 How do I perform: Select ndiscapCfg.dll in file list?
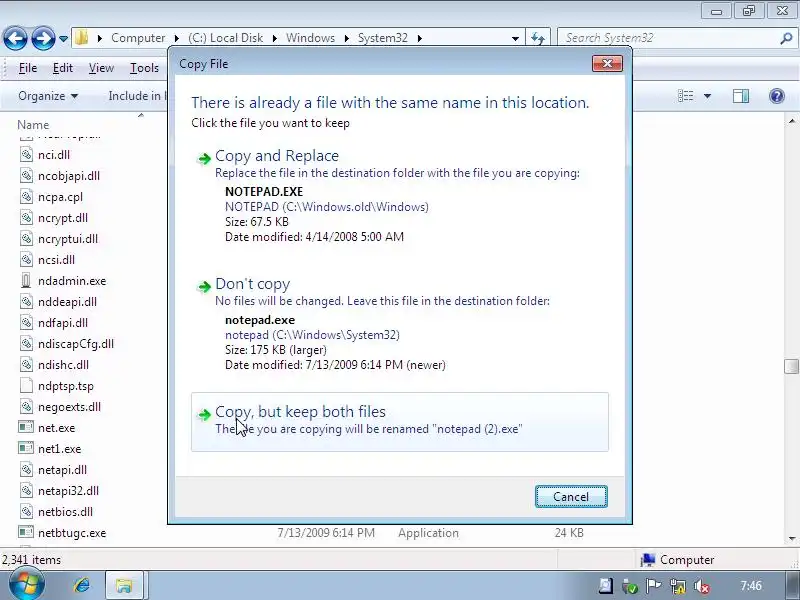tap(76, 344)
